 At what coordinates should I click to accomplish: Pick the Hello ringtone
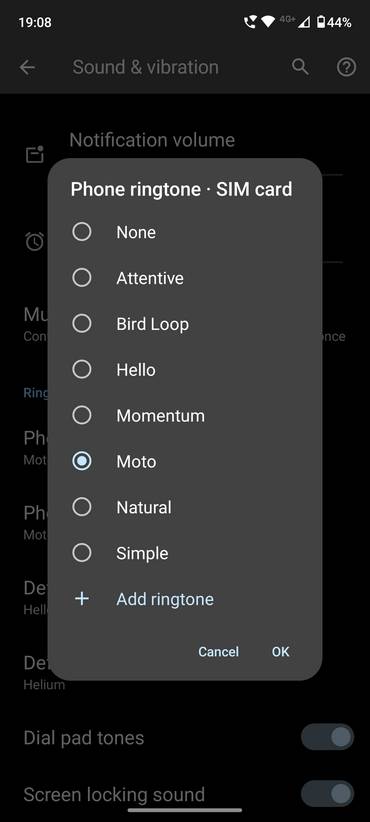[x=184, y=370]
